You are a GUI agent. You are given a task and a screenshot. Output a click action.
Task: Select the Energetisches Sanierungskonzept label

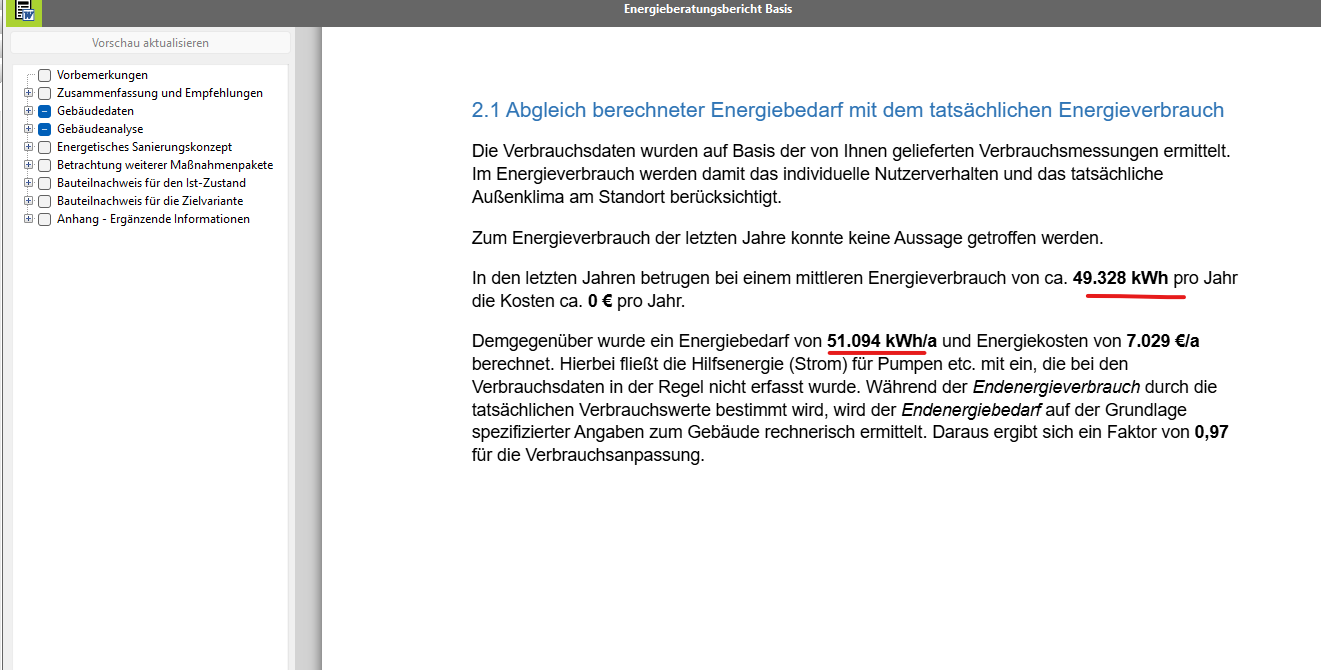tap(144, 147)
